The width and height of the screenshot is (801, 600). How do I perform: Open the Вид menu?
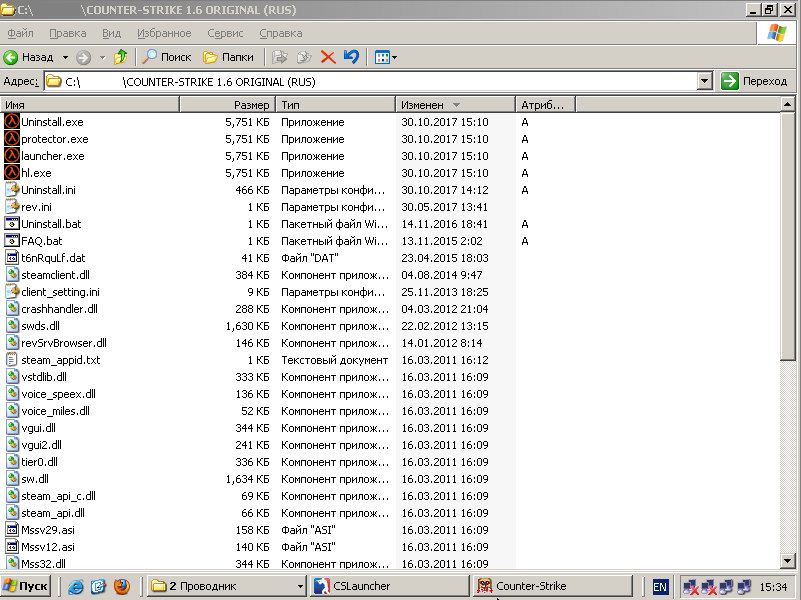pos(111,33)
